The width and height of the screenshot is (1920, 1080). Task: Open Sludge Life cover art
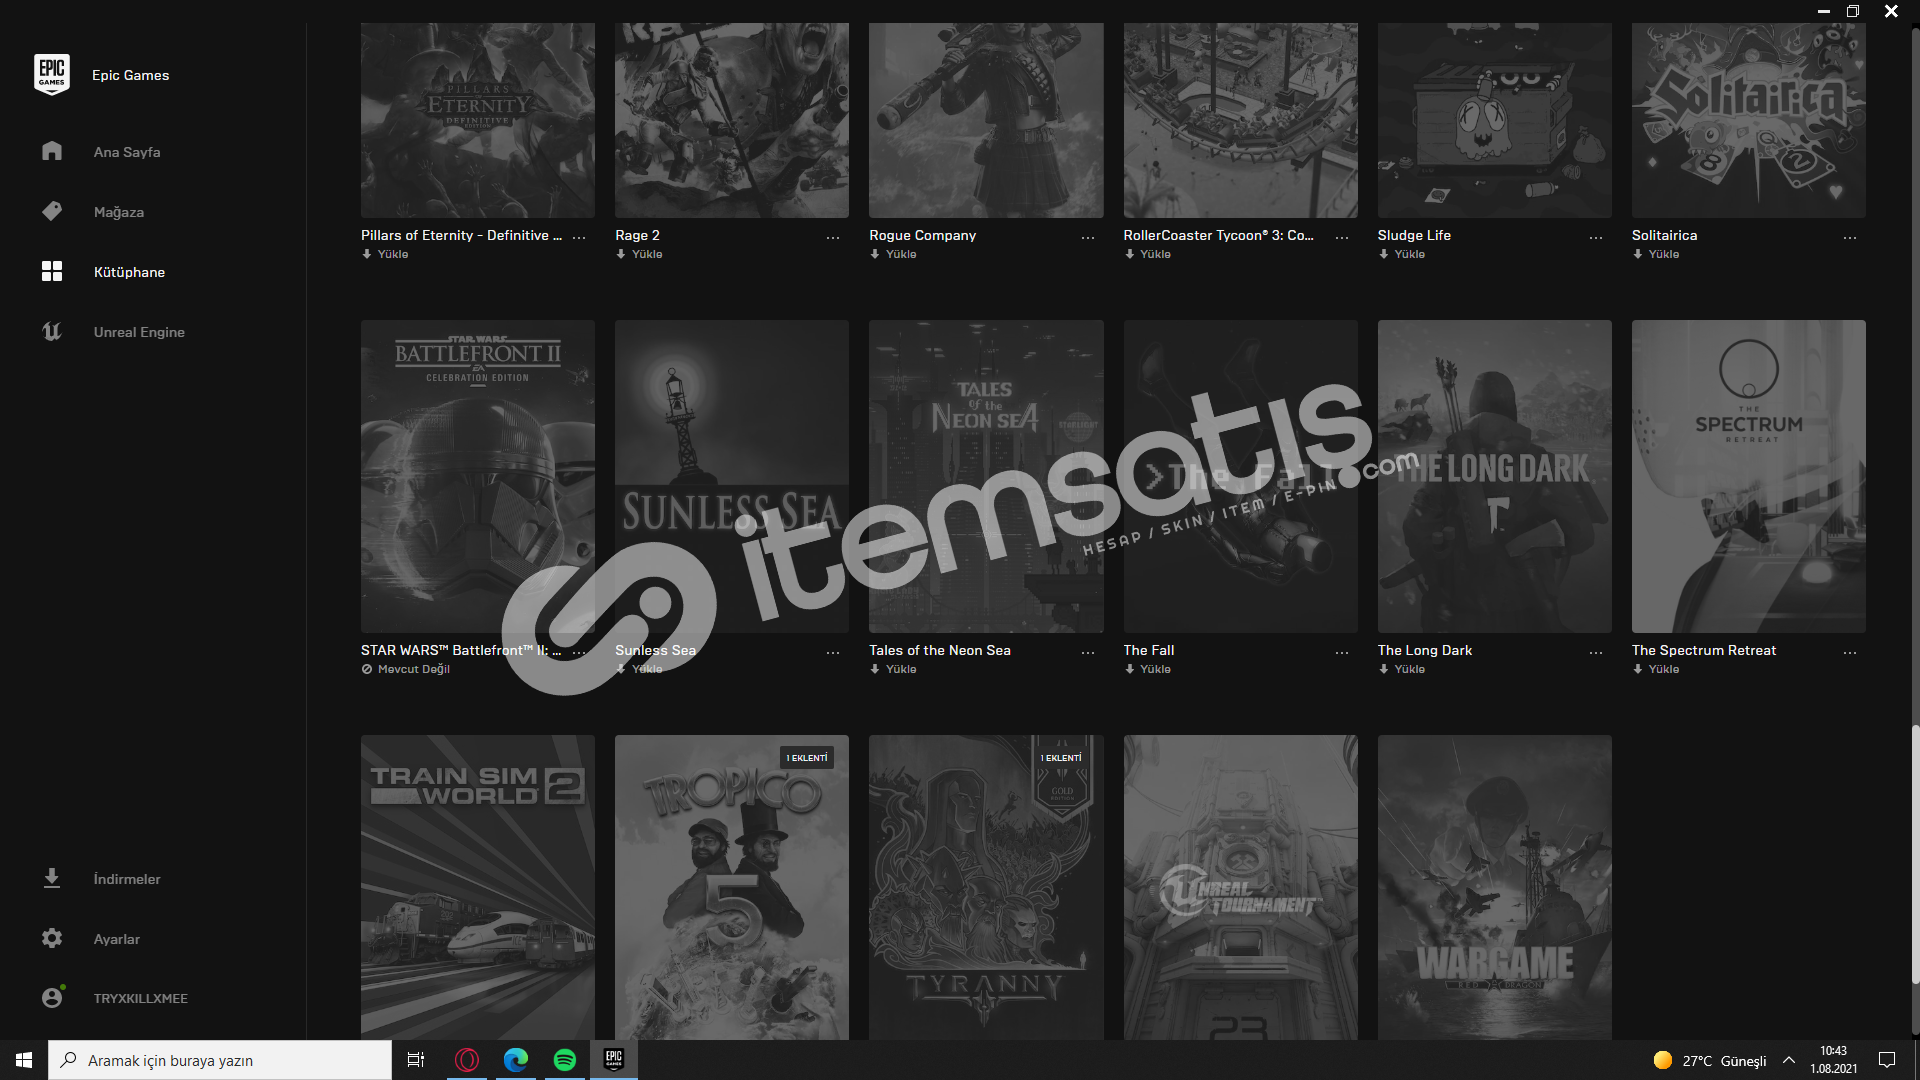point(1495,120)
